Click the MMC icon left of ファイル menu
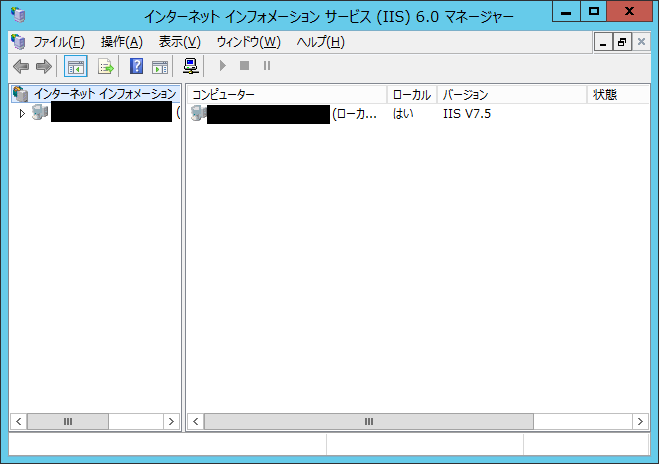Viewport: 659px width, 464px height. pos(18,42)
